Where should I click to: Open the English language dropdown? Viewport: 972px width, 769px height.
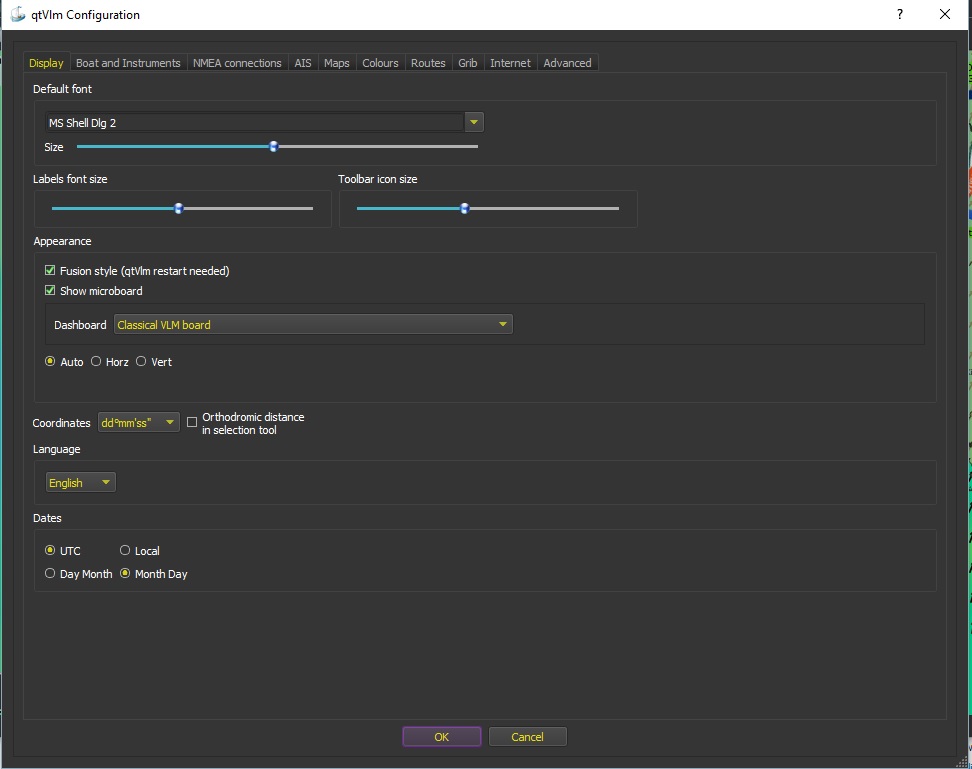tap(81, 482)
